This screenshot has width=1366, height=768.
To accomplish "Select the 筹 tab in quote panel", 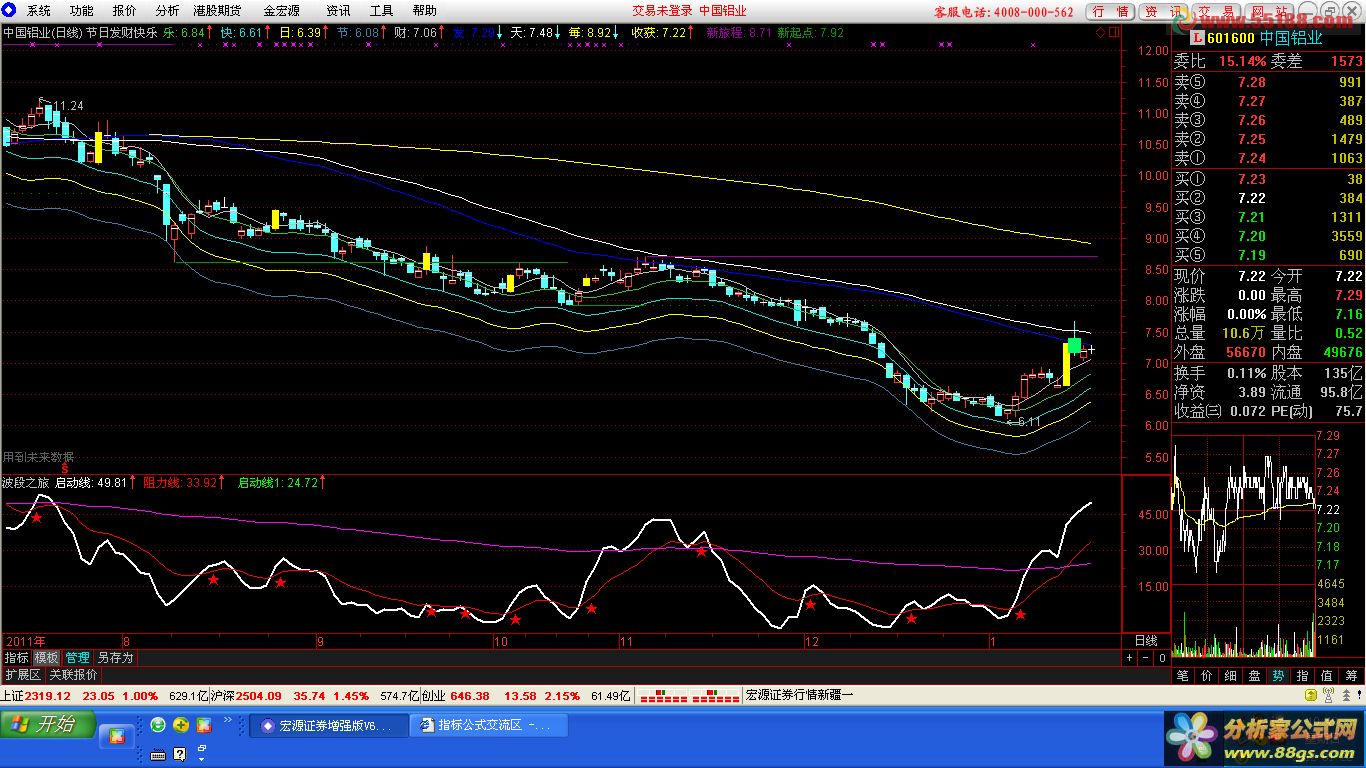I will pyautogui.click(x=1350, y=676).
